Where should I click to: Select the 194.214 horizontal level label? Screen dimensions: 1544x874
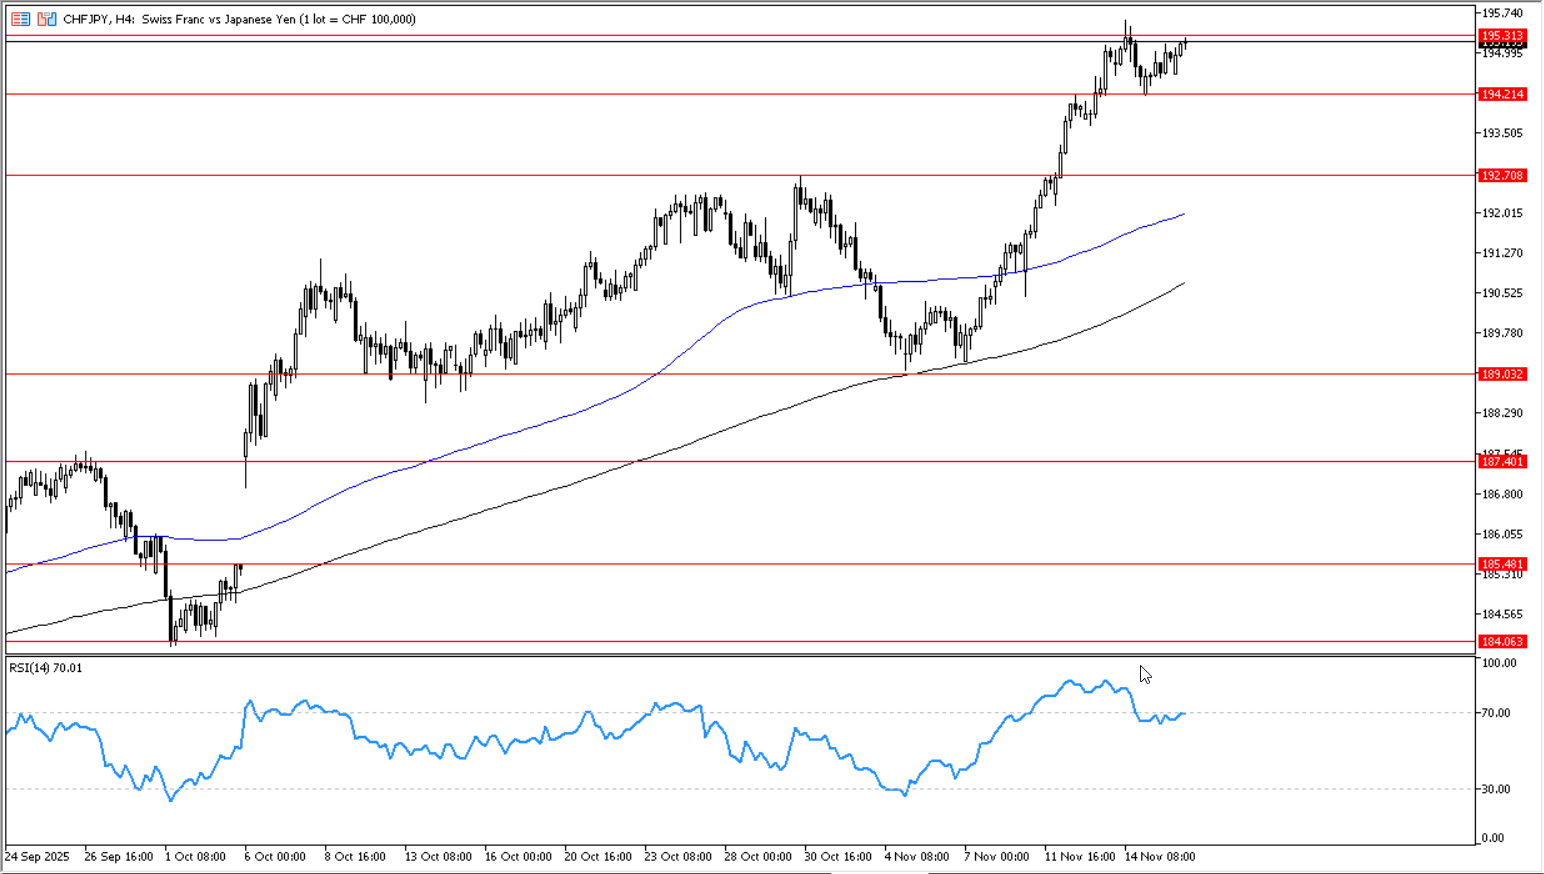(1502, 94)
